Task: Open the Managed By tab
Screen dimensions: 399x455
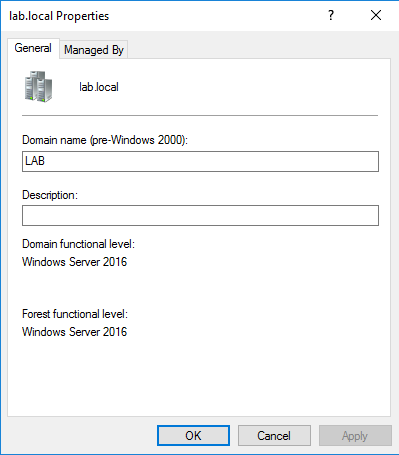Action: point(94,50)
